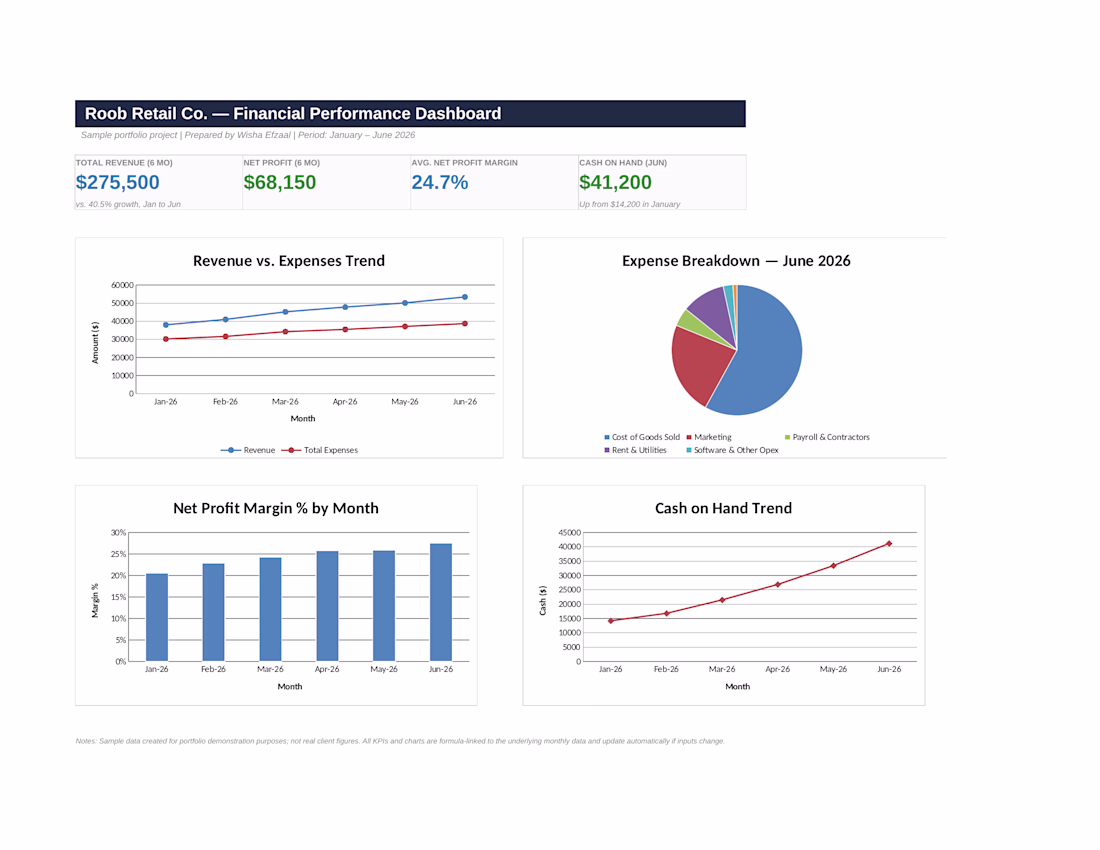Click the 45000 axis label in the cash chart
This screenshot has width=1100, height=850.
click(570, 533)
